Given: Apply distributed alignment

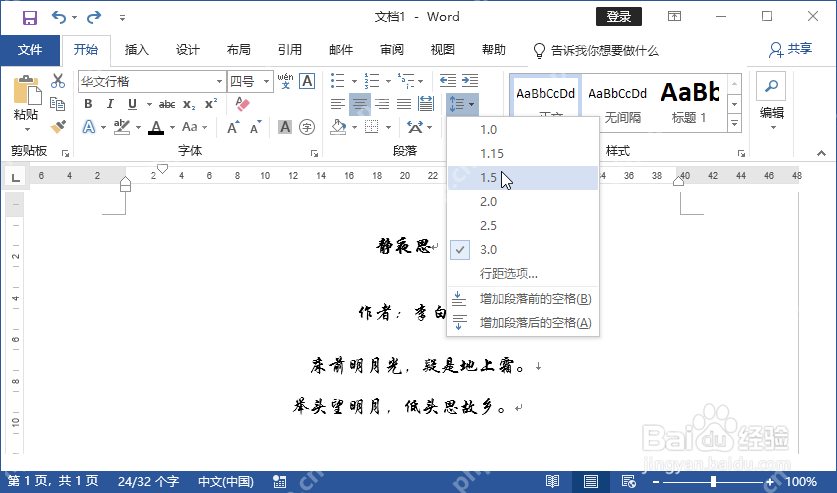Looking at the screenshot, I should (426, 104).
